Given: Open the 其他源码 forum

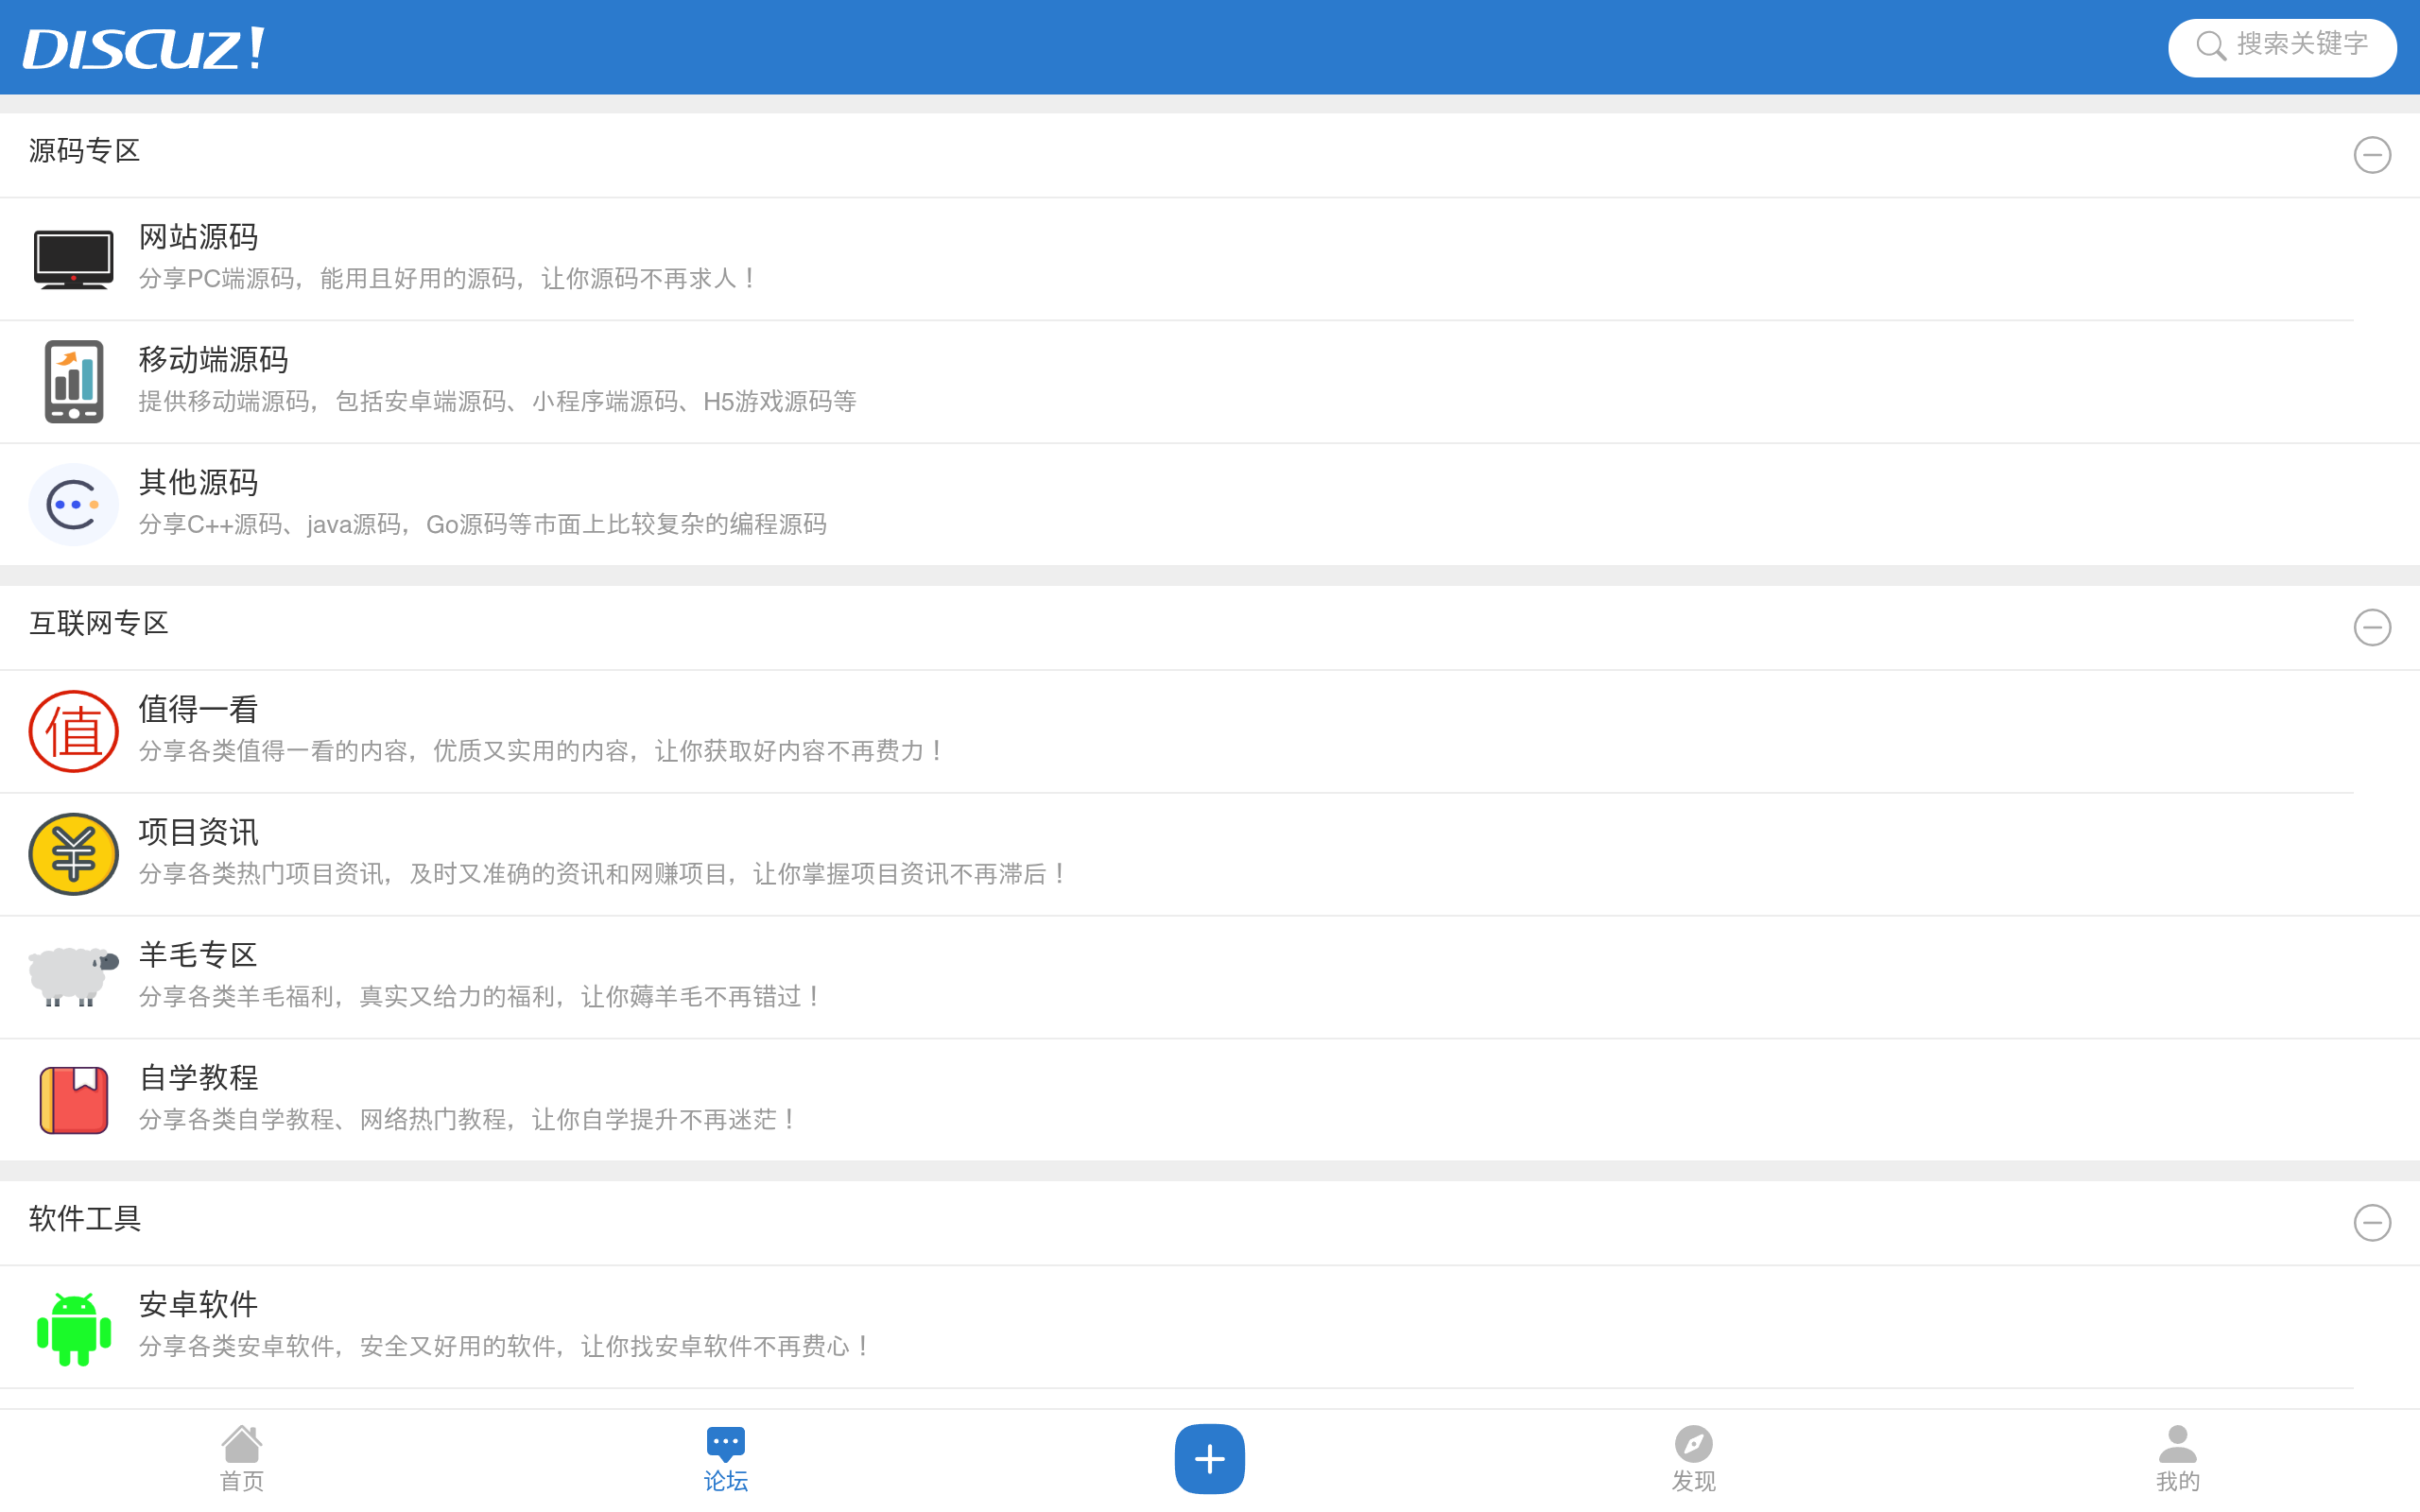Looking at the screenshot, I should (1210, 505).
